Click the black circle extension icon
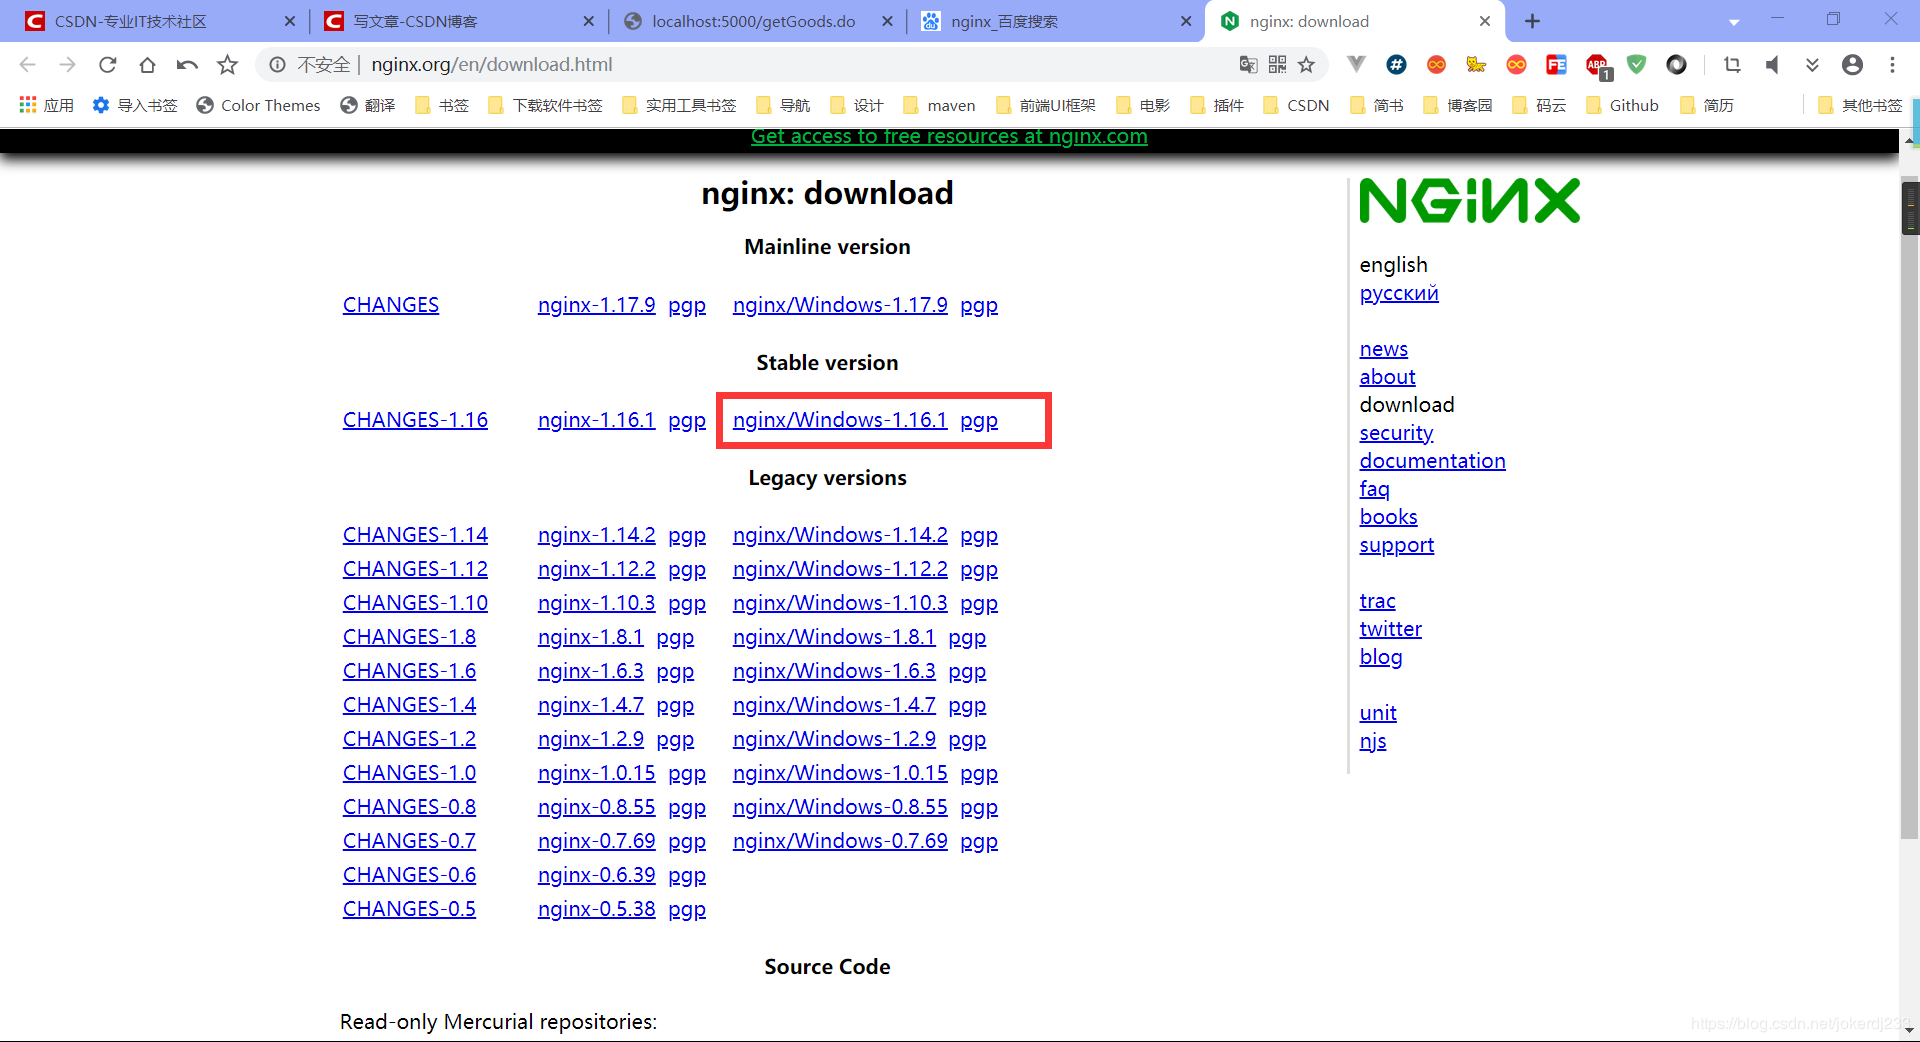1920x1042 pixels. pyautogui.click(x=1676, y=65)
